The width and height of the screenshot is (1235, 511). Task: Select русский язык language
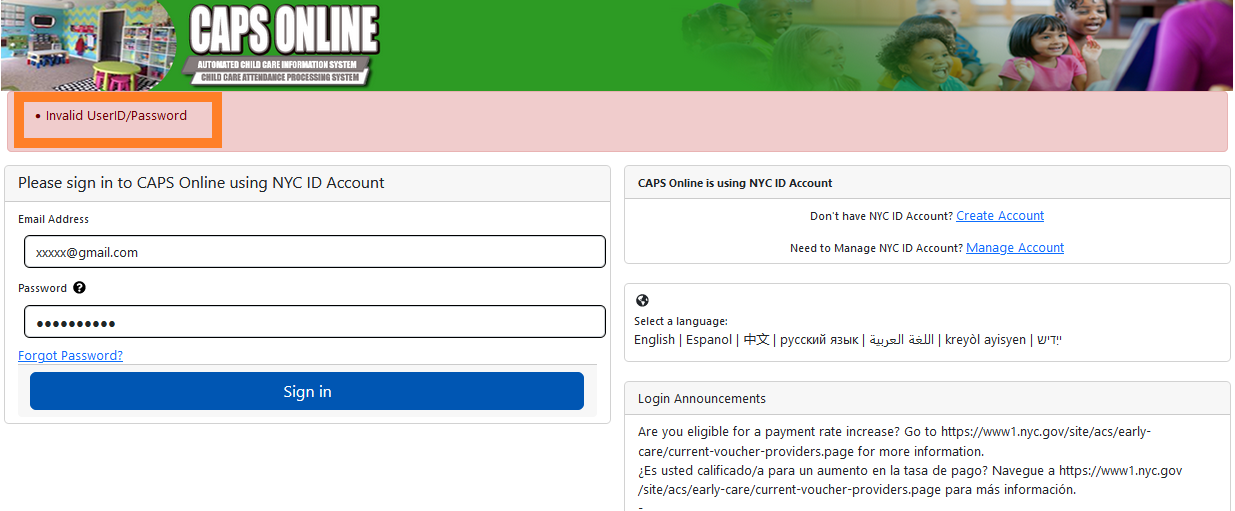pyautogui.click(x=819, y=340)
